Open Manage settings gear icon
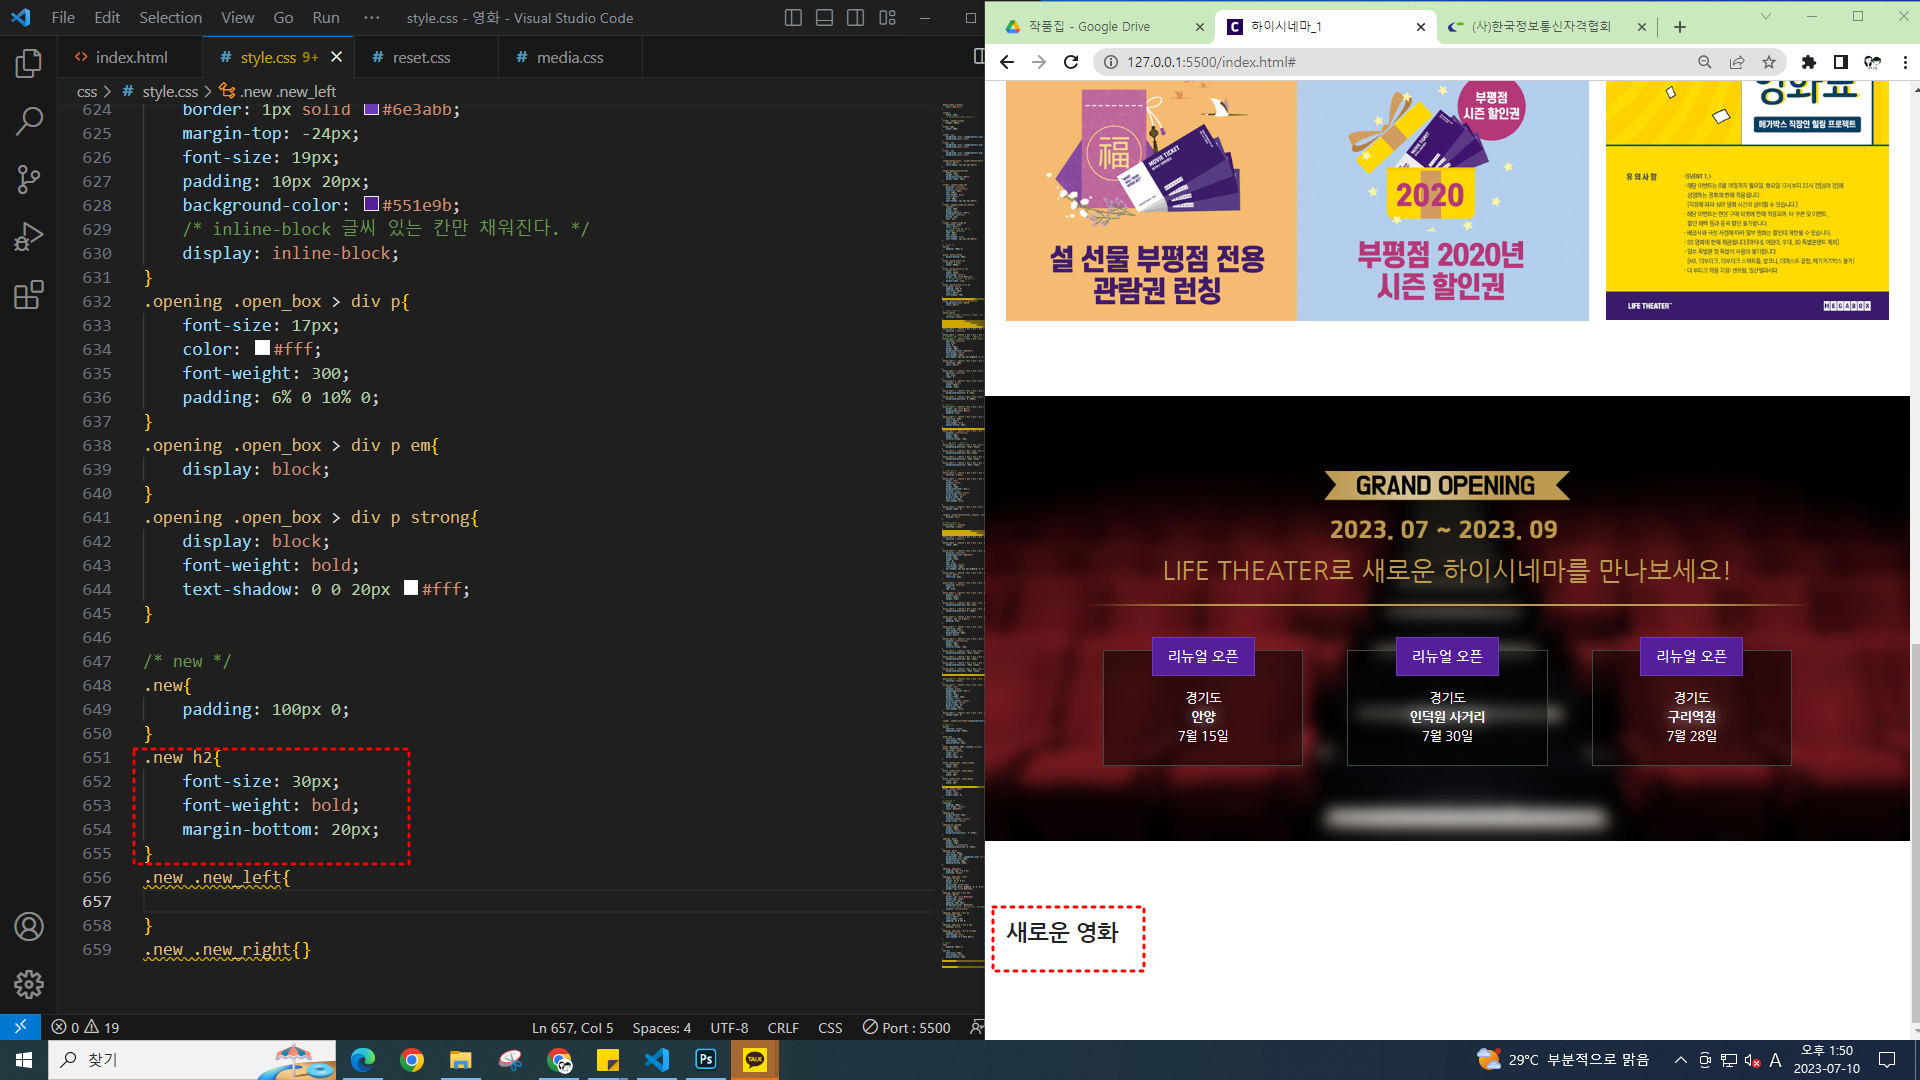Viewport: 1920px width, 1080px height. [x=29, y=984]
